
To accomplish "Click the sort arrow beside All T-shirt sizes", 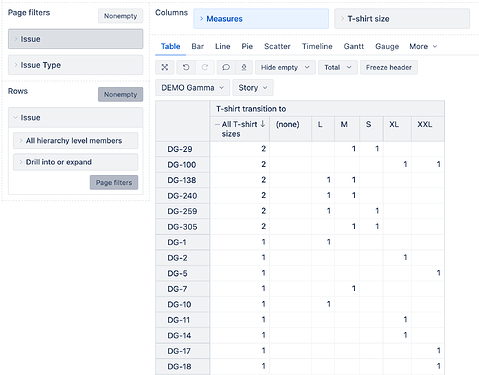I will click(263, 124).
